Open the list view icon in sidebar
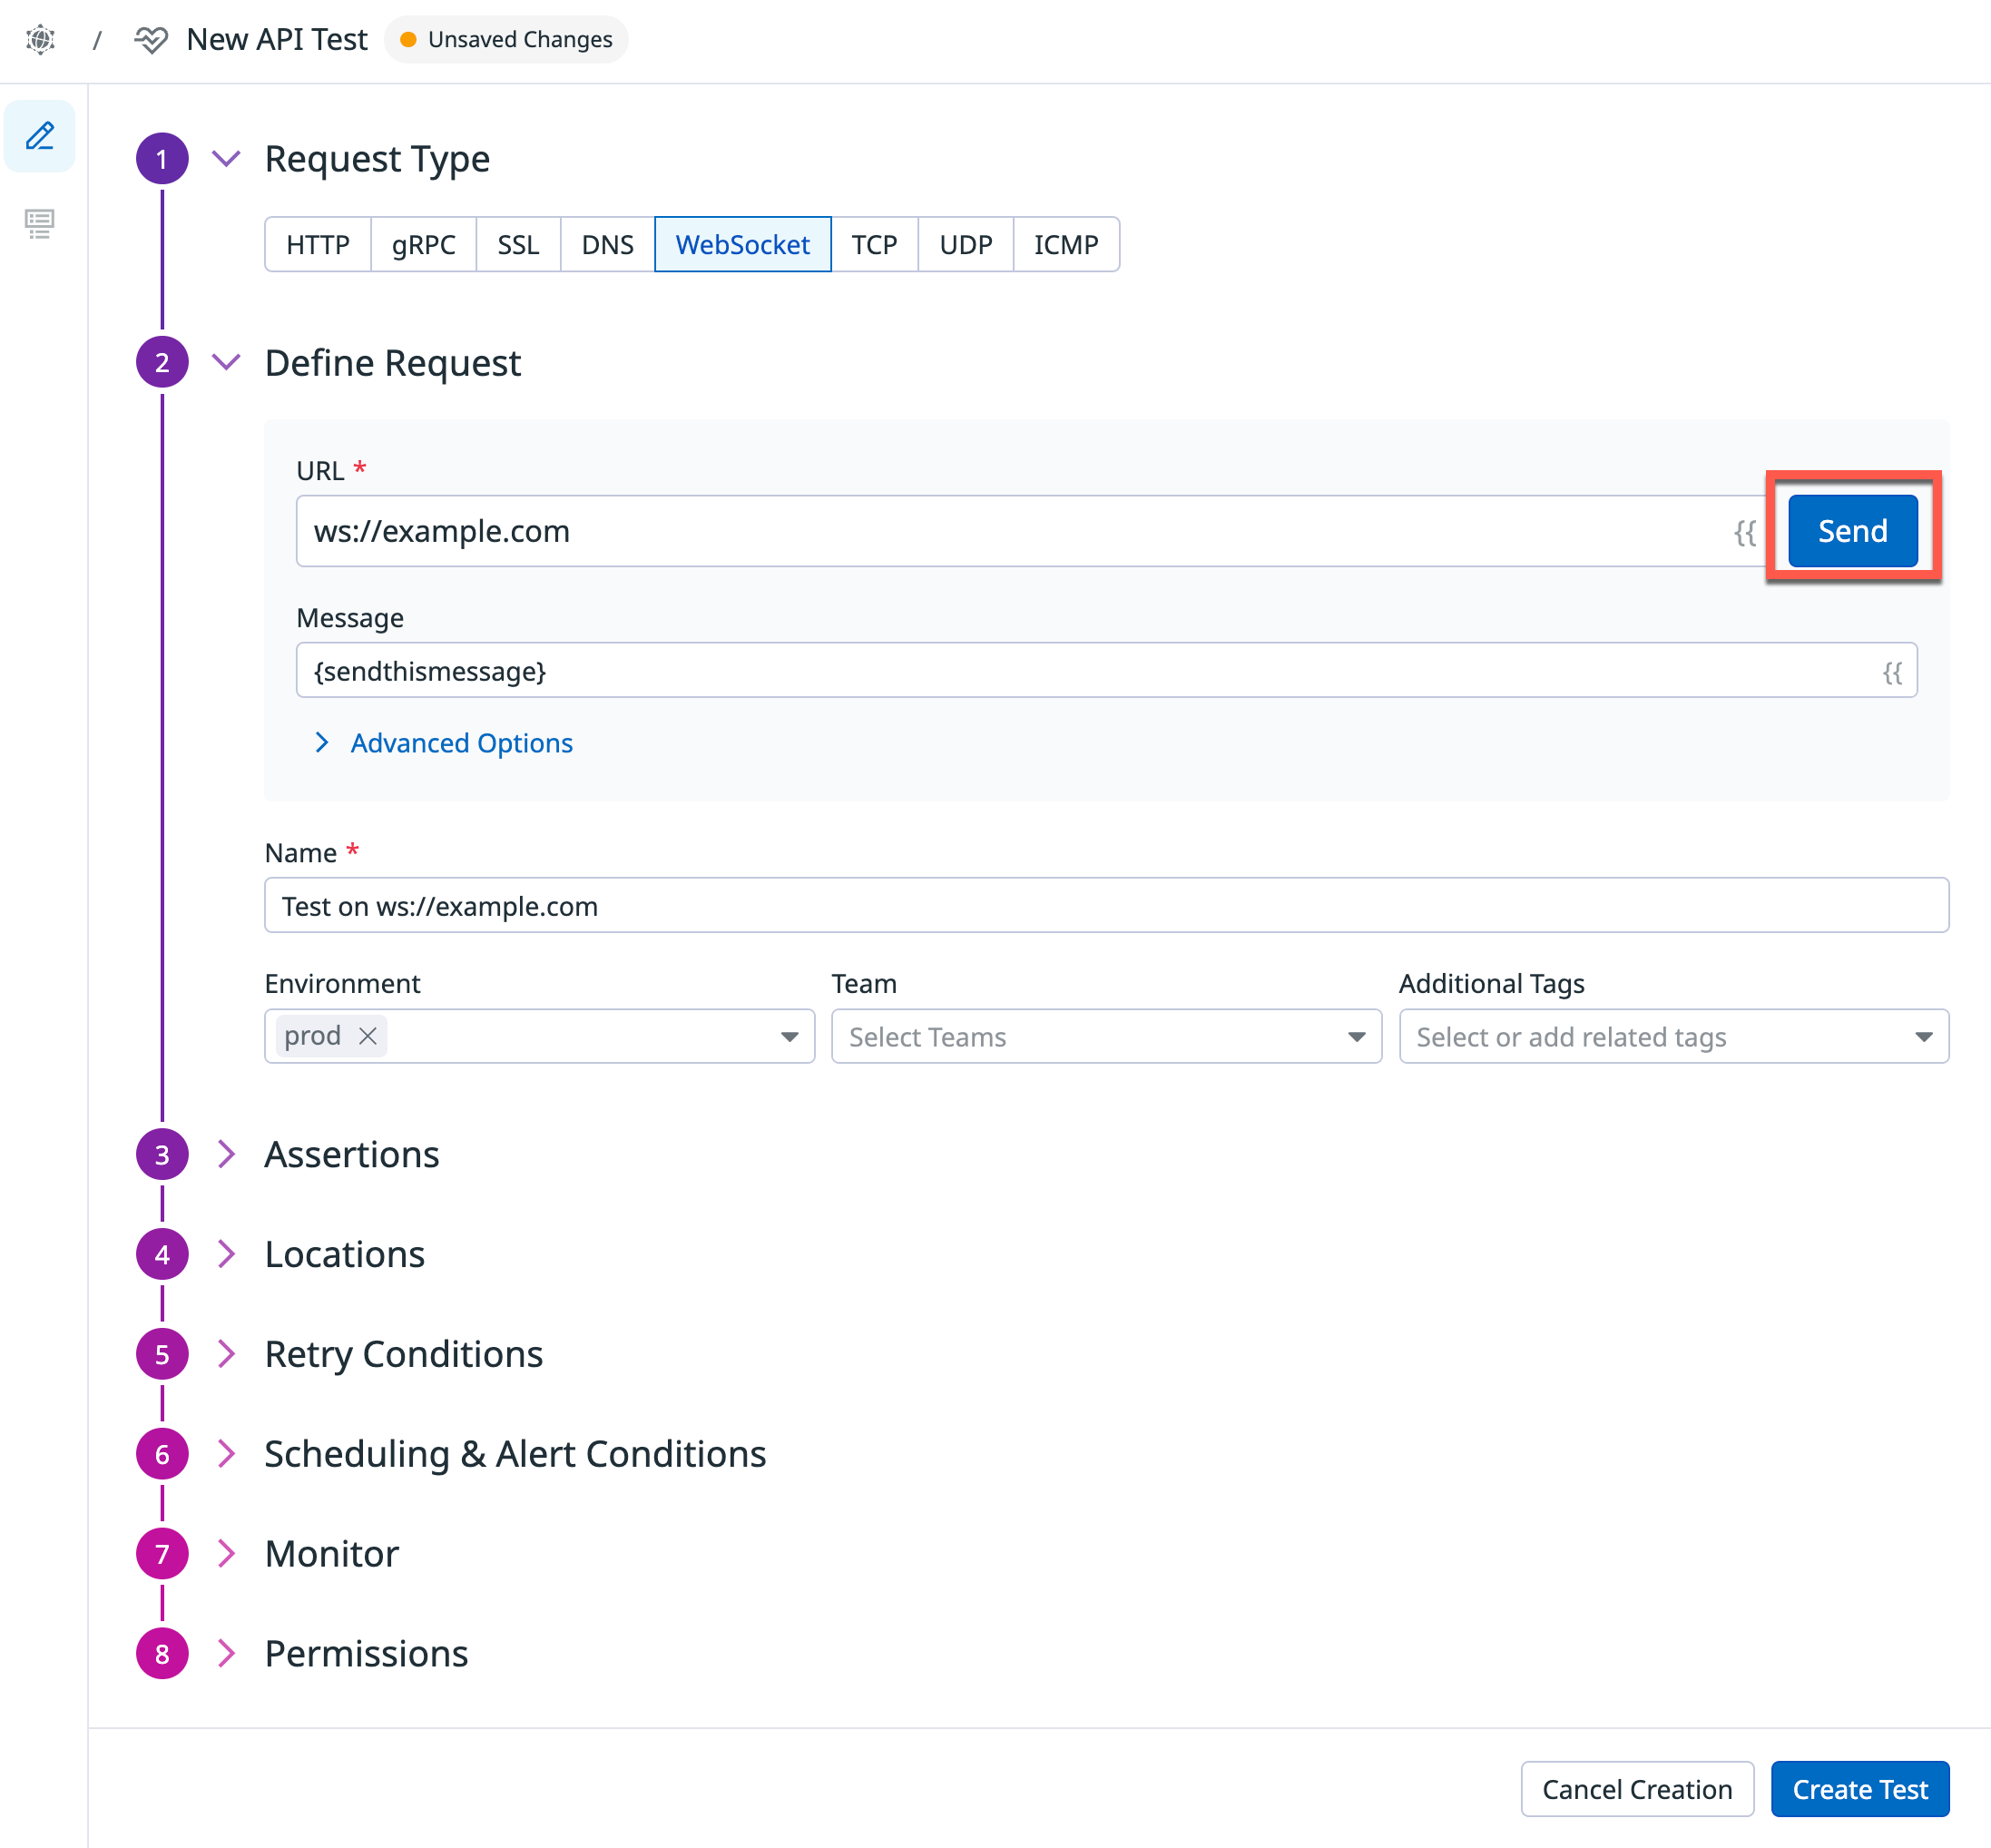This screenshot has height=1848, width=1991. pos(40,223)
